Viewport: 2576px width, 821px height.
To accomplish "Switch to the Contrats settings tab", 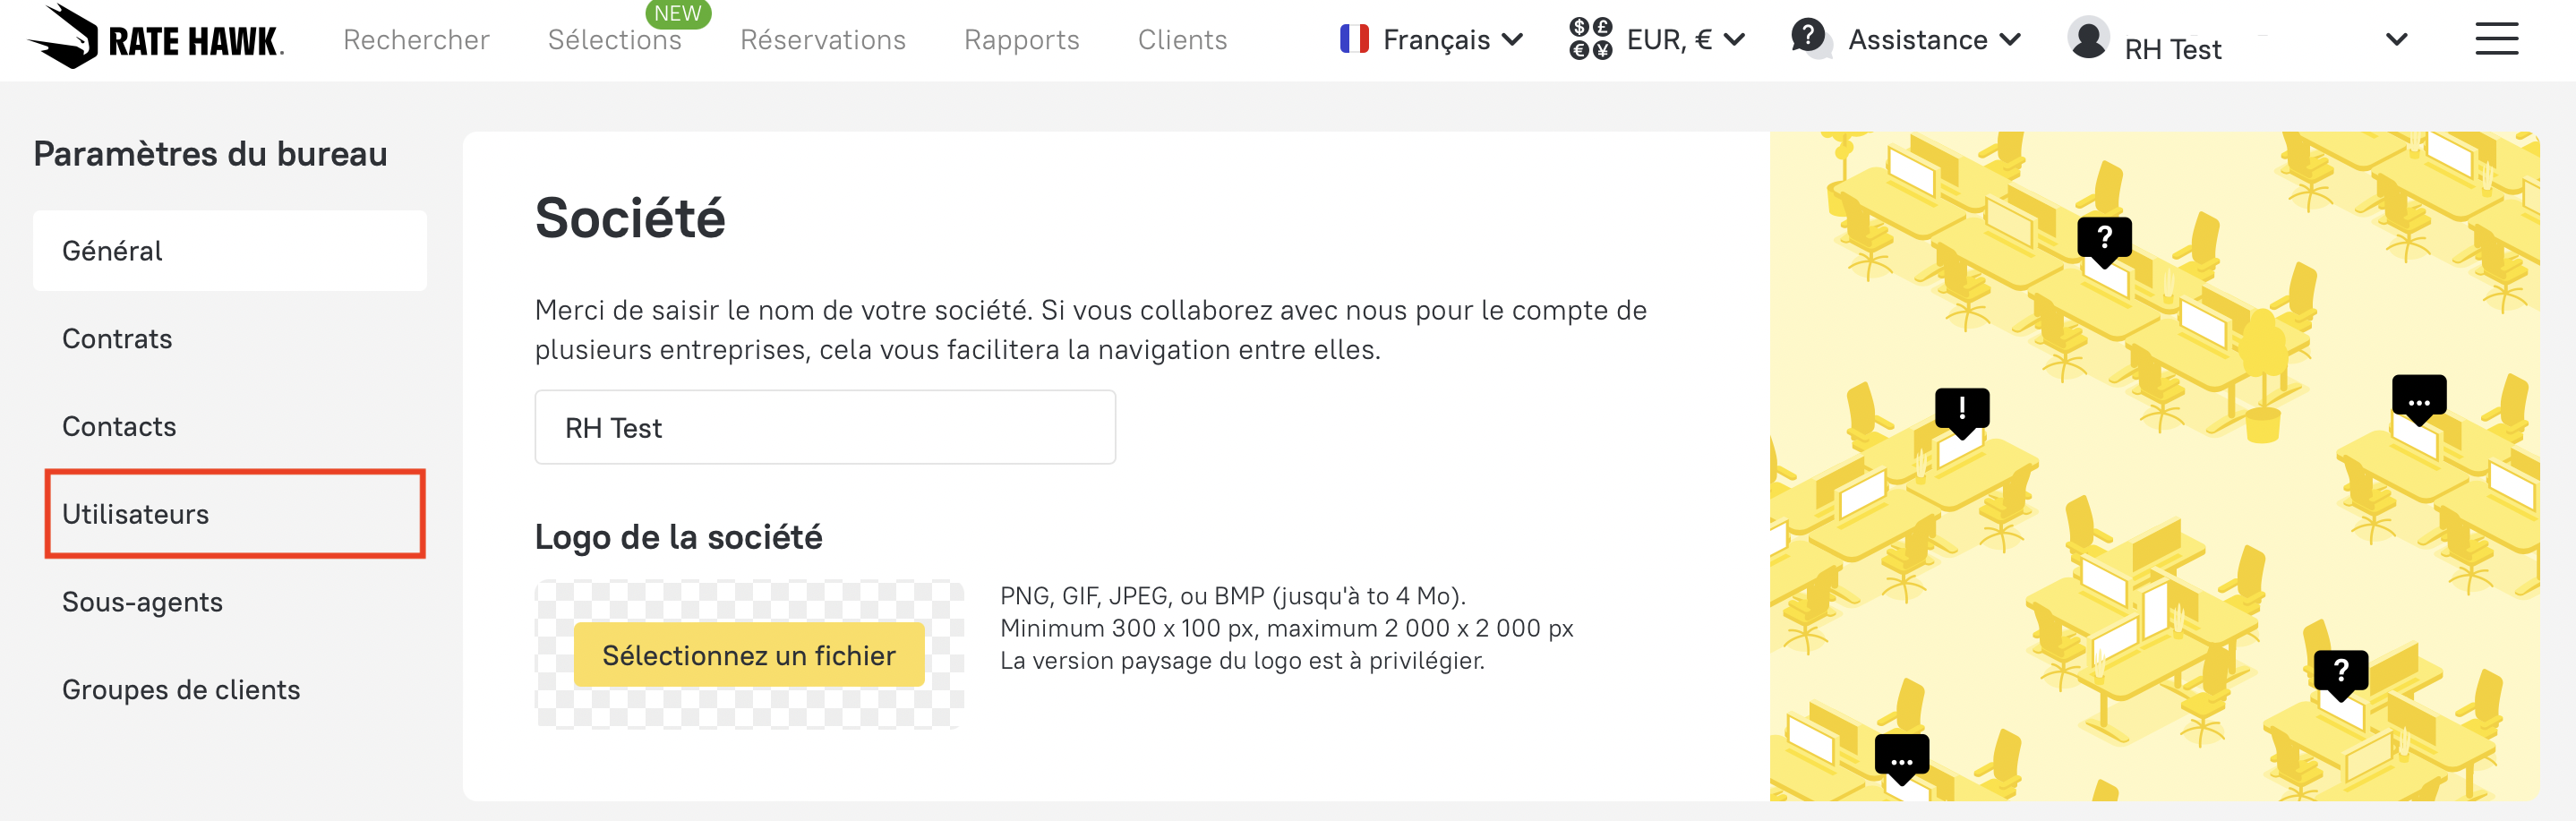I will click(117, 339).
